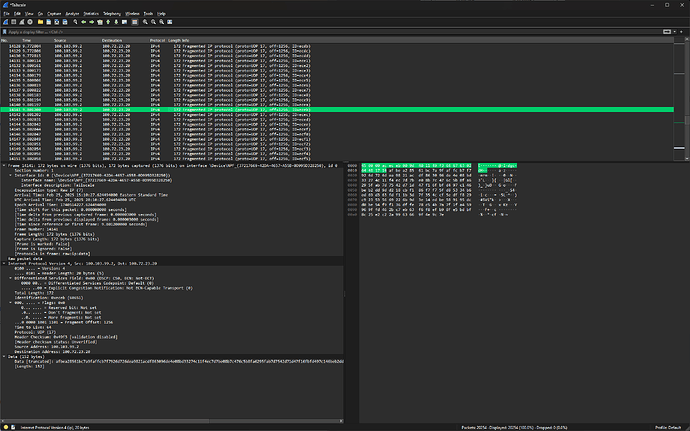The image size is (690, 431).
Task: Click the Open capture file folder icon
Action: point(40,22)
